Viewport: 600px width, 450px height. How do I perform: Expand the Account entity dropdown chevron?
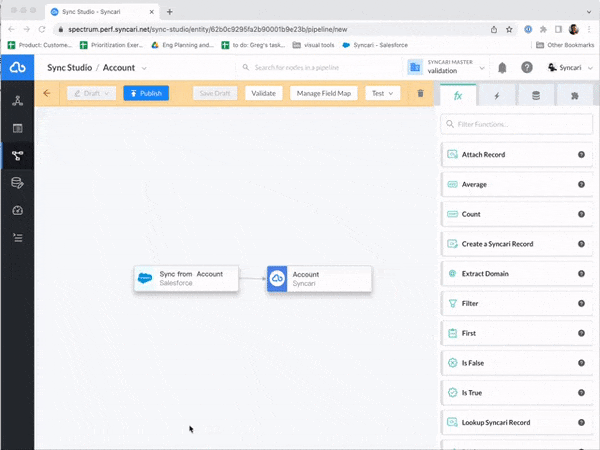point(144,68)
